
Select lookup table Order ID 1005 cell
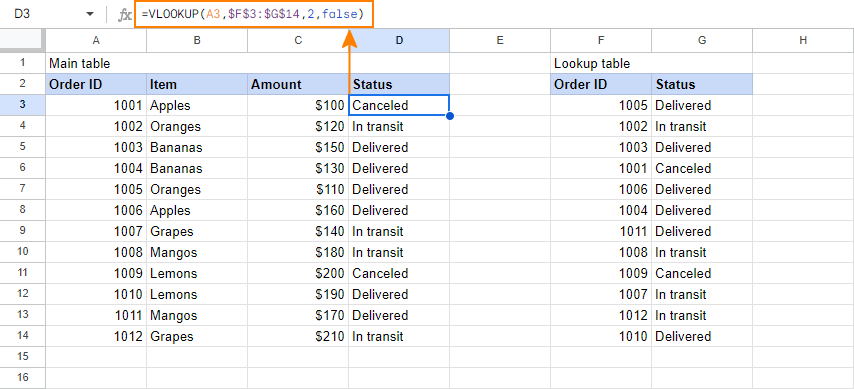[601, 105]
